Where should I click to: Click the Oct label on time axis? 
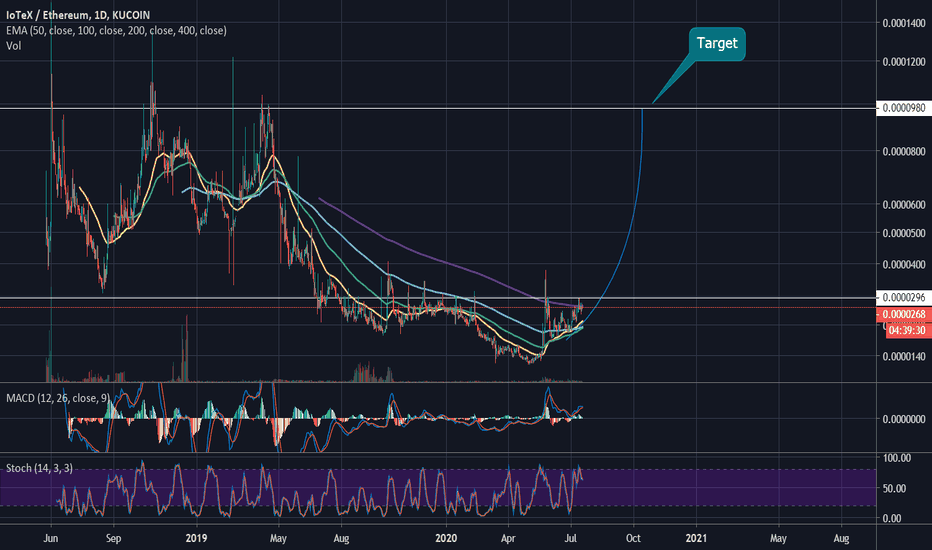click(x=634, y=538)
